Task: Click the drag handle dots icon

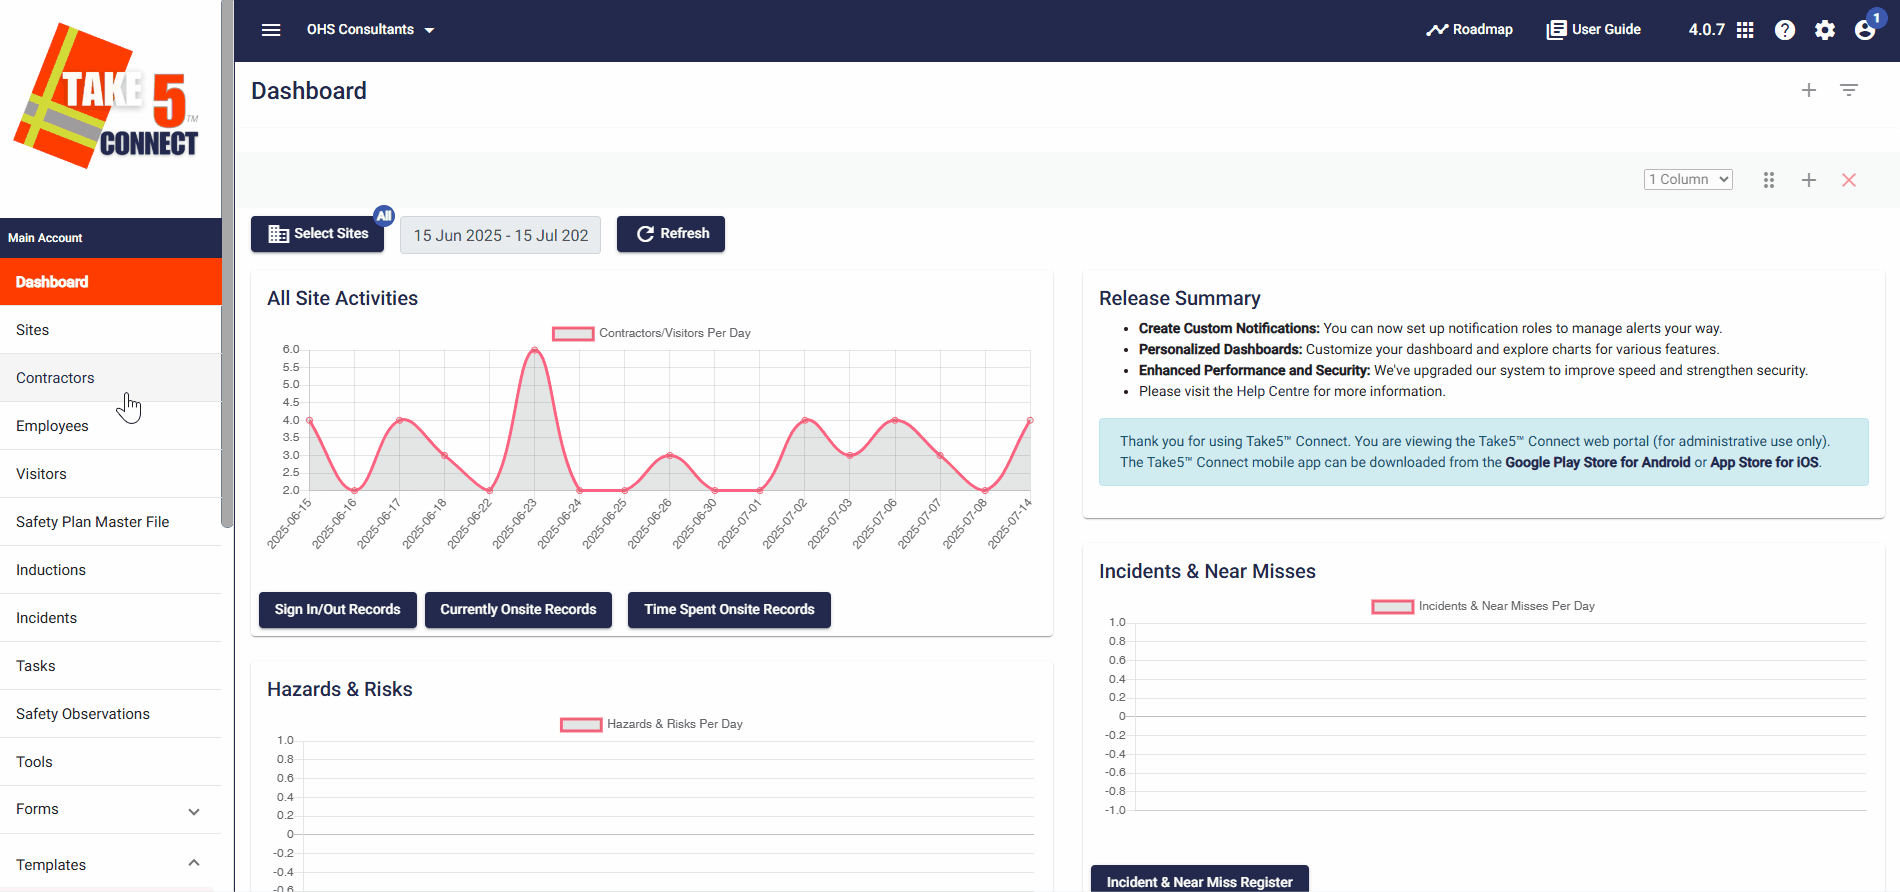Action: tap(1769, 180)
